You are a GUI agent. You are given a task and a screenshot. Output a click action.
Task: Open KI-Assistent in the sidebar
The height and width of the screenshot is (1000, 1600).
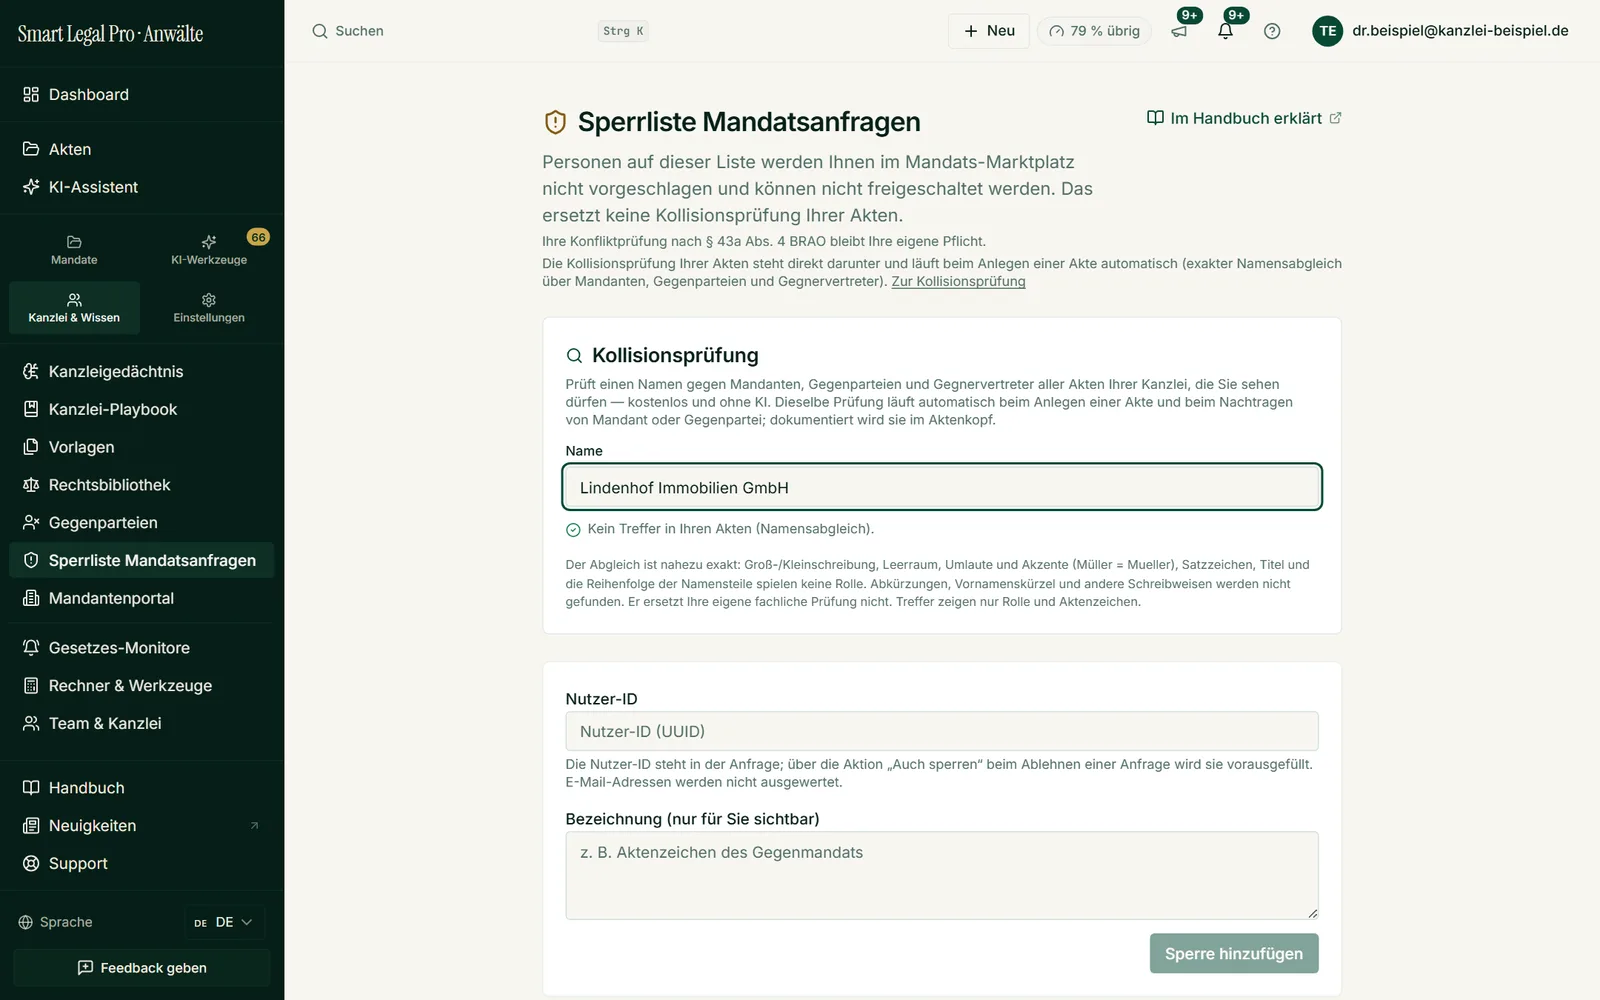[142, 187]
